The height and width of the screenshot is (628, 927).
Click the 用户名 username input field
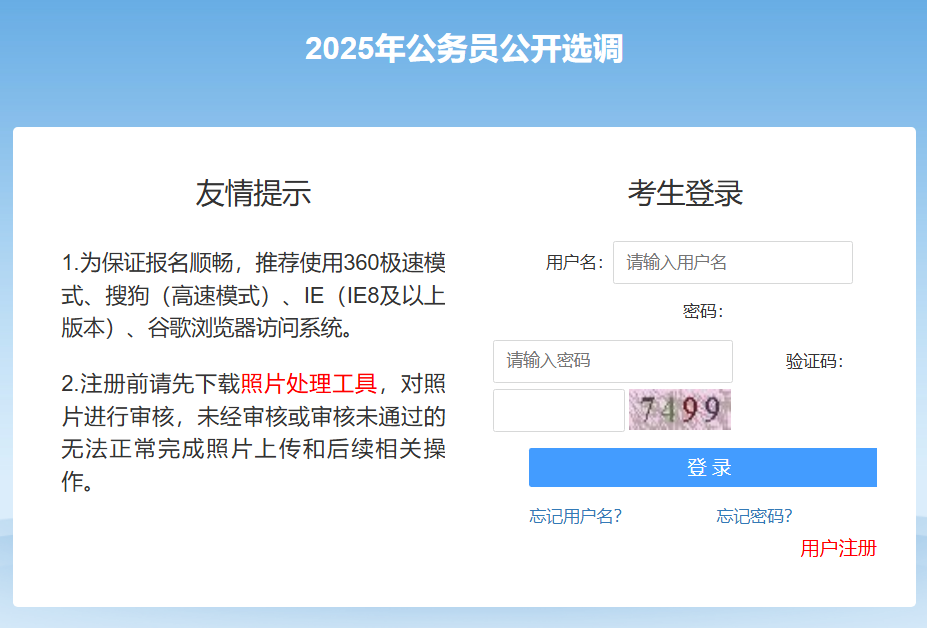[x=732, y=263]
